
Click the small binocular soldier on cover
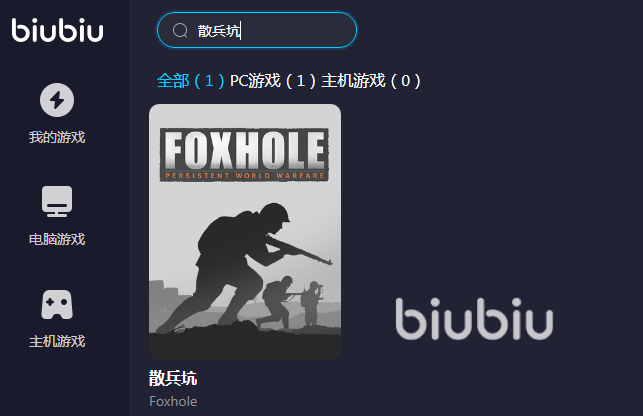coord(312,303)
